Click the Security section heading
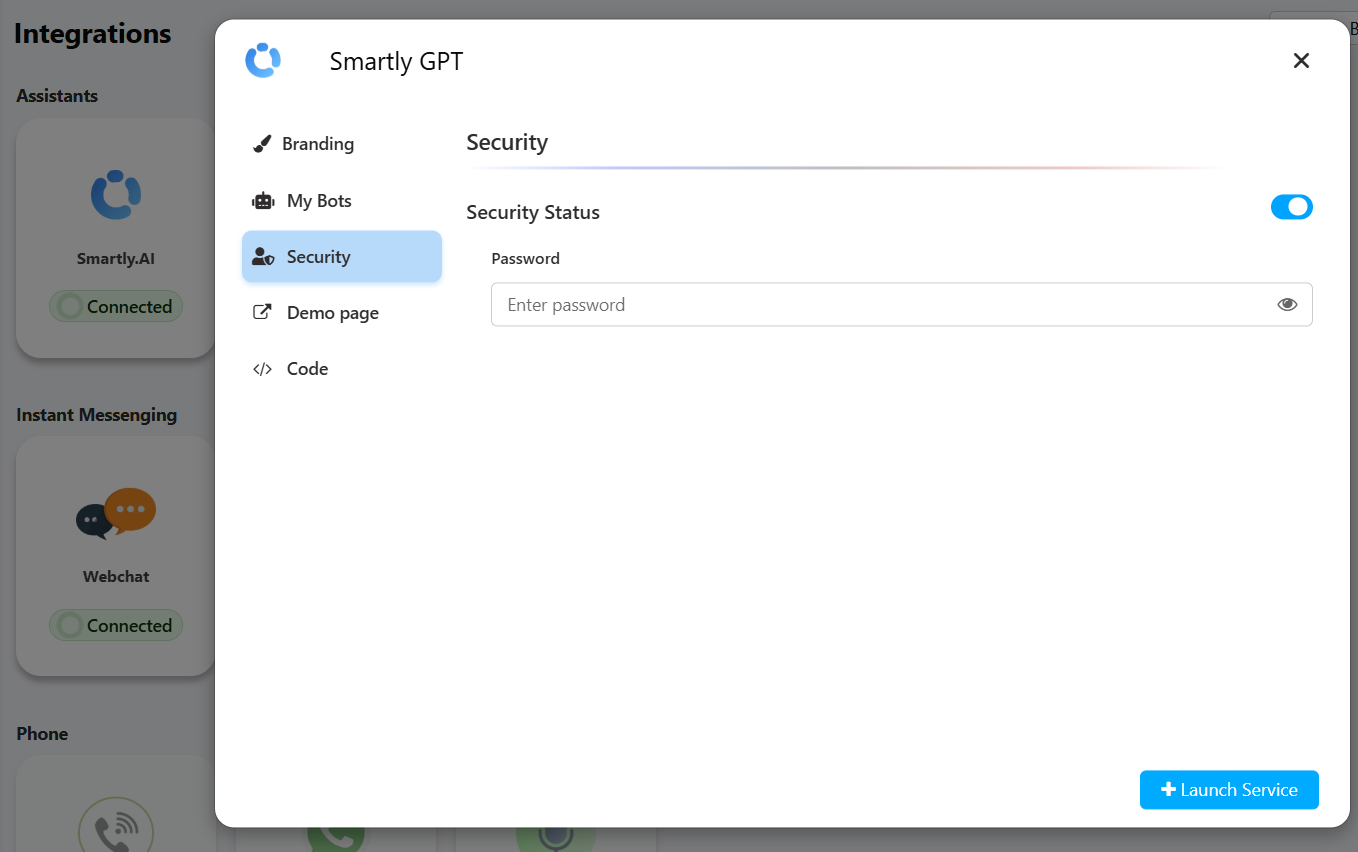The image size is (1358, 852). pyautogui.click(x=507, y=142)
